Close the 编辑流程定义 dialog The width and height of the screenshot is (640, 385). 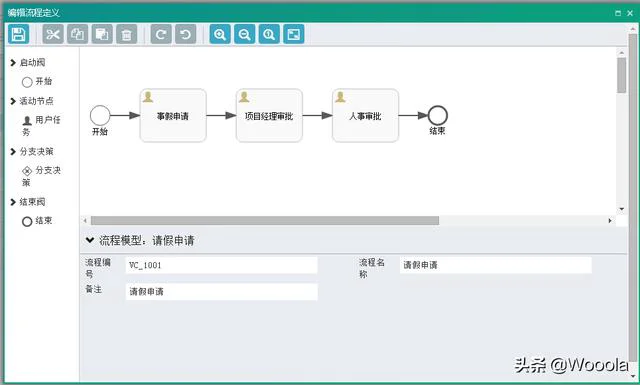click(x=630, y=13)
